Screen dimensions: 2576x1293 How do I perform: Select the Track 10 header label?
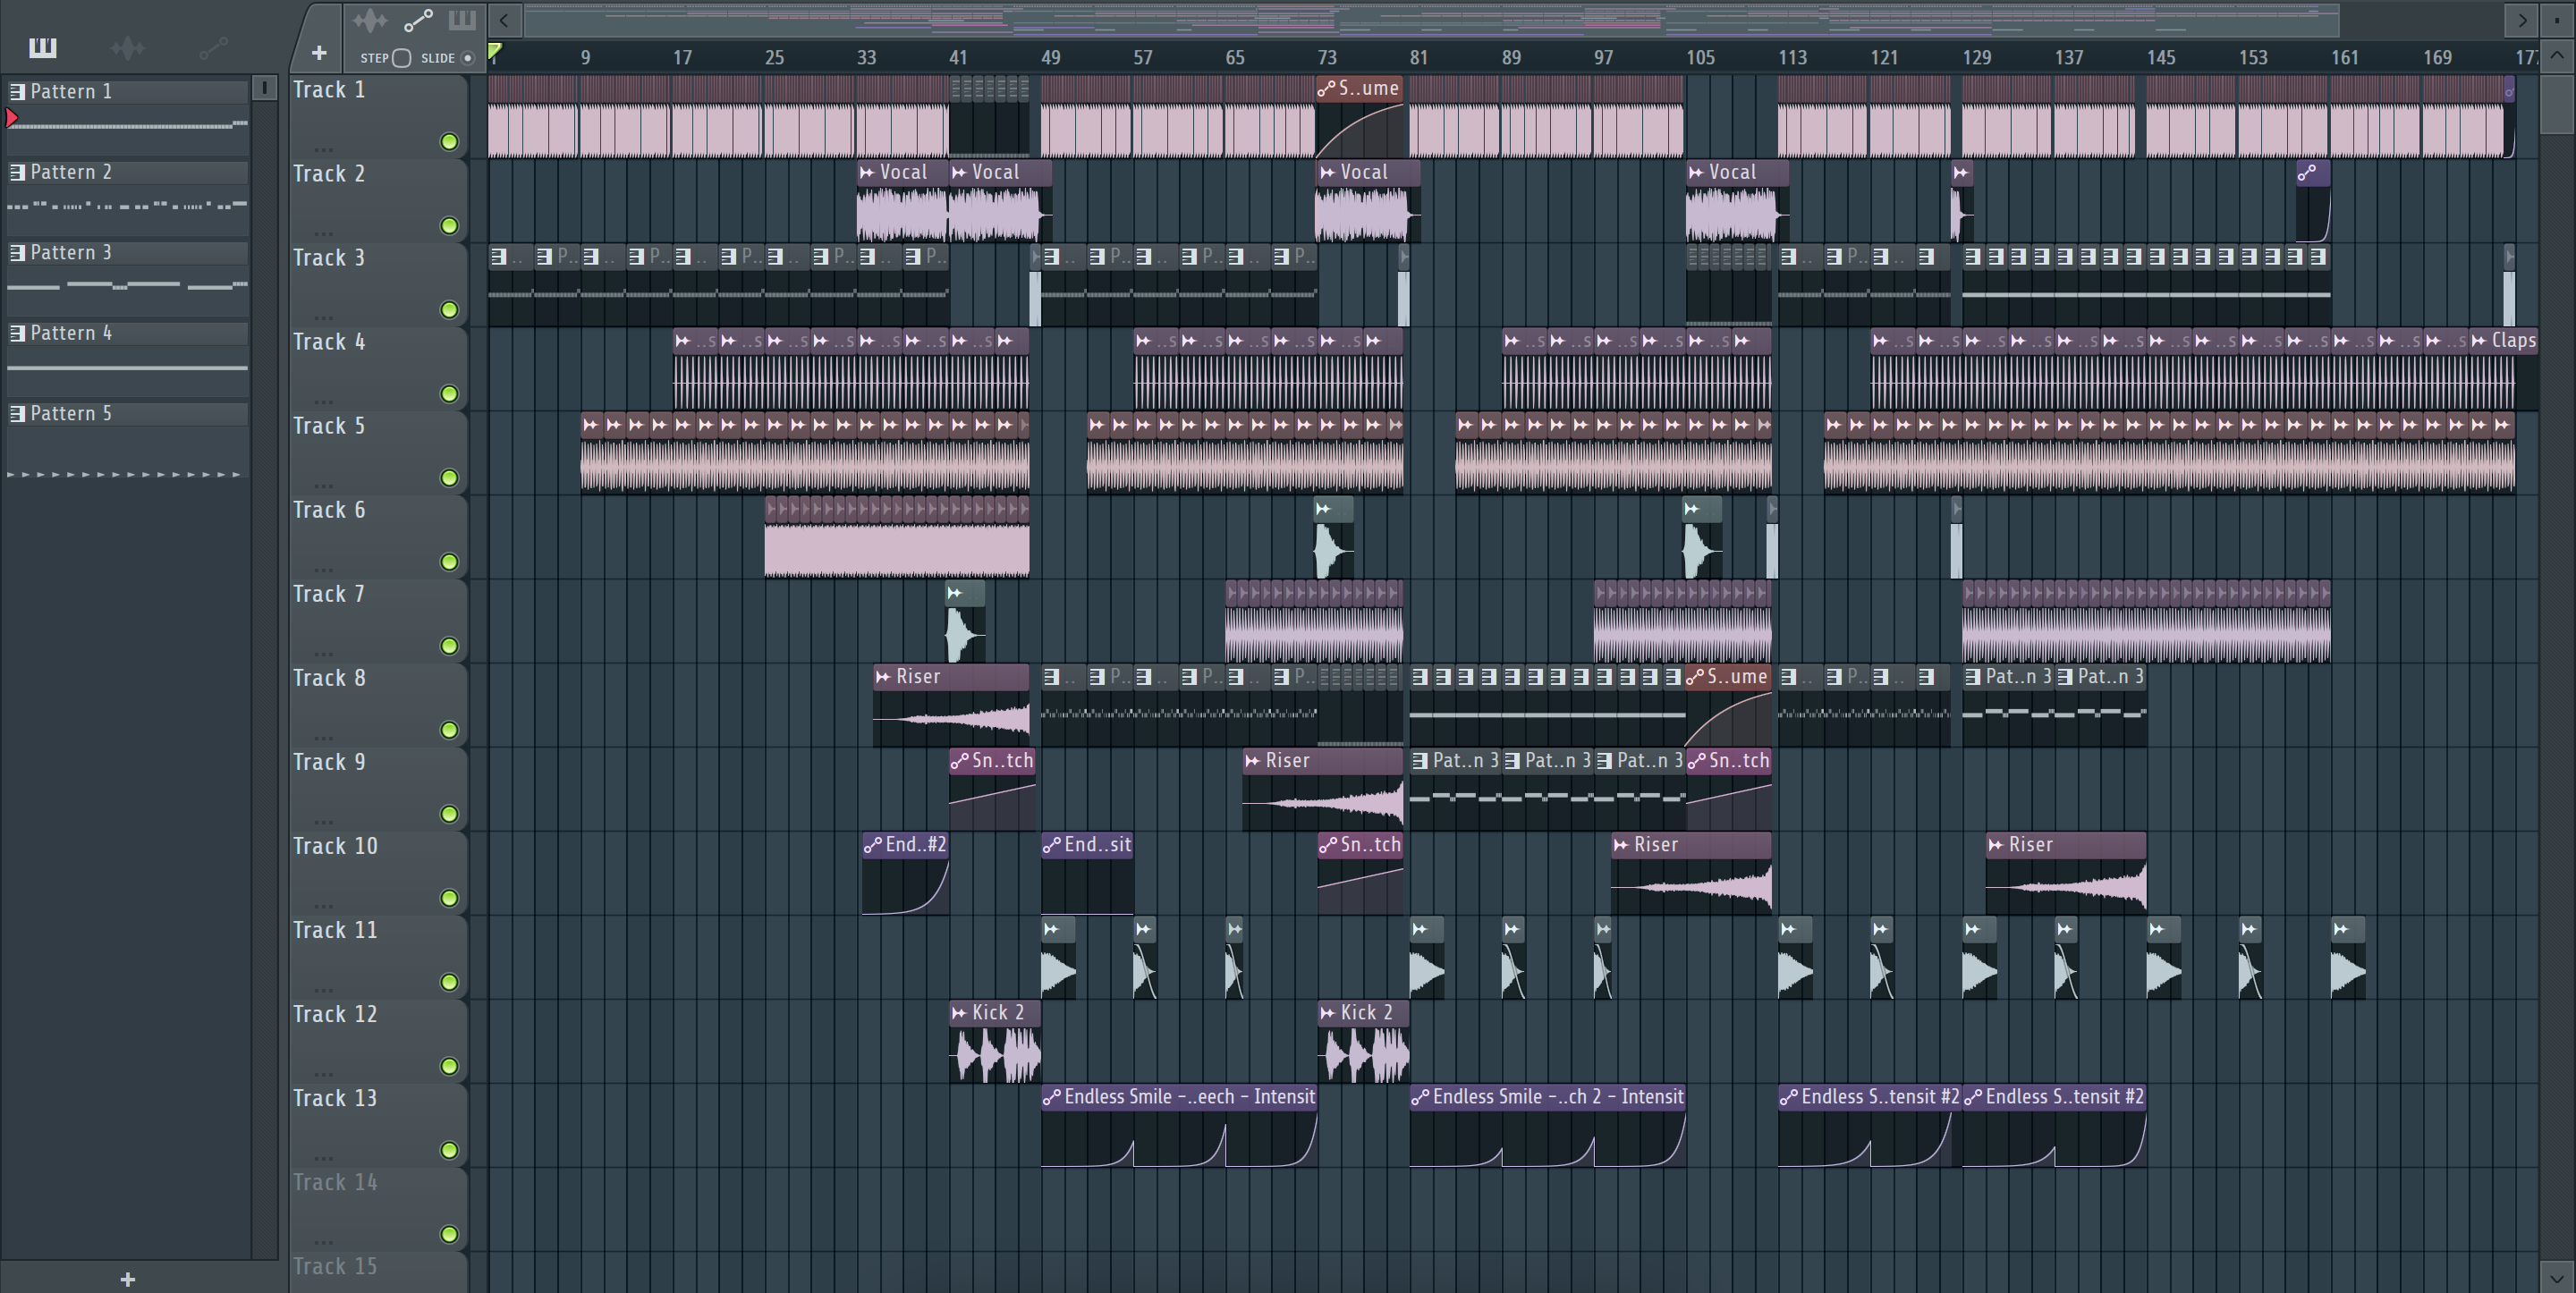[335, 846]
